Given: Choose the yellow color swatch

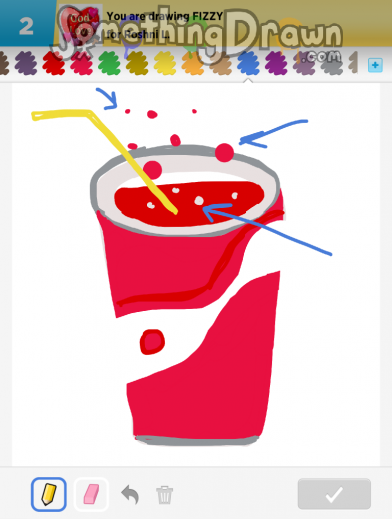Looking at the screenshot, I should click(165, 63).
